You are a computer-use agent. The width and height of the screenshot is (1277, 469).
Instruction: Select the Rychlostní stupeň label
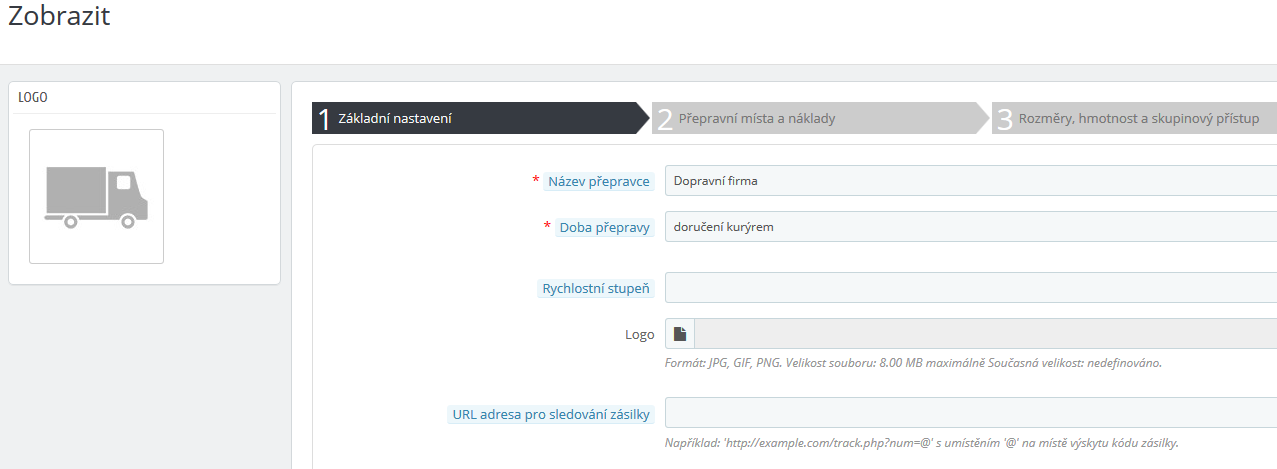pos(596,289)
